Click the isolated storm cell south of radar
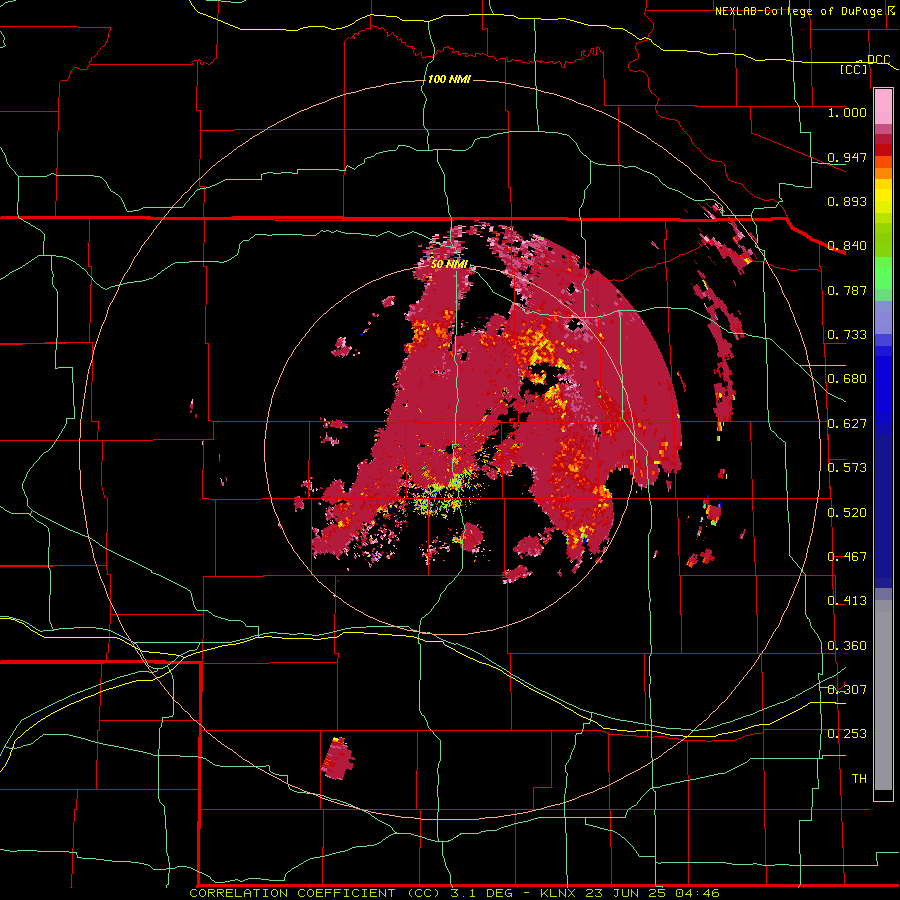This screenshot has height=900, width=900. click(x=338, y=758)
